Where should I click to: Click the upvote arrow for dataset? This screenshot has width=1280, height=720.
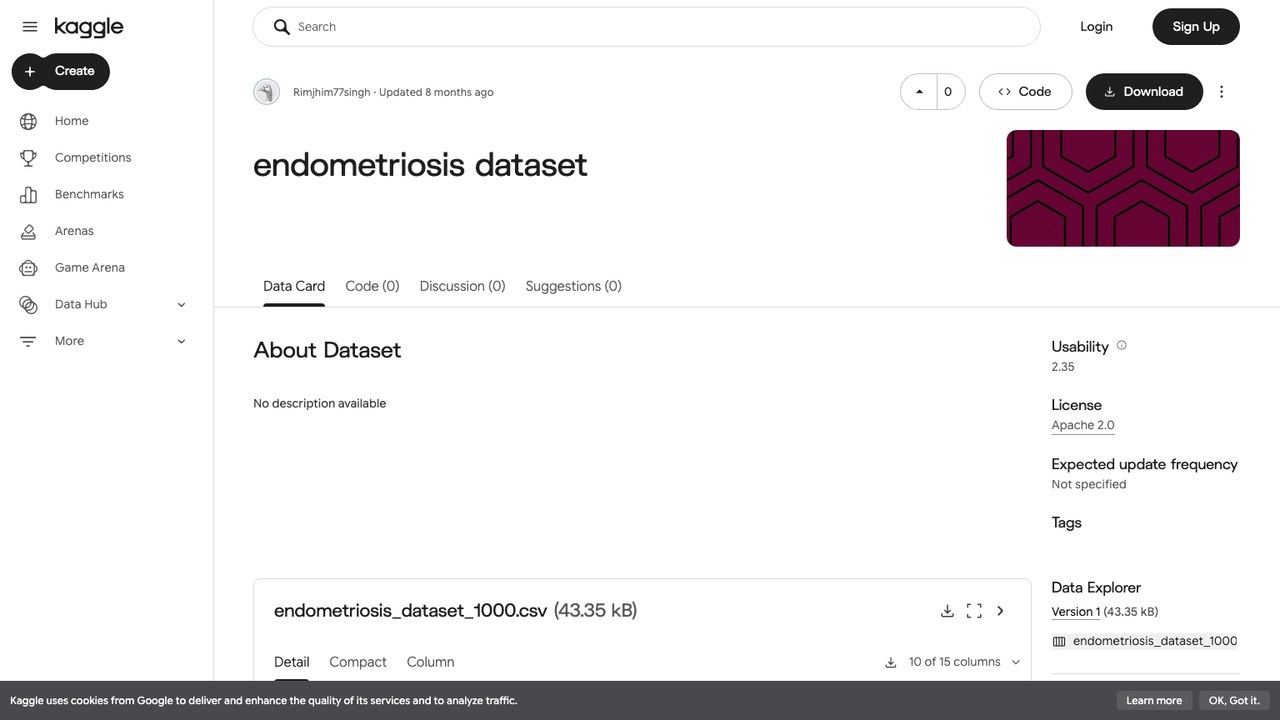point(919,92)
